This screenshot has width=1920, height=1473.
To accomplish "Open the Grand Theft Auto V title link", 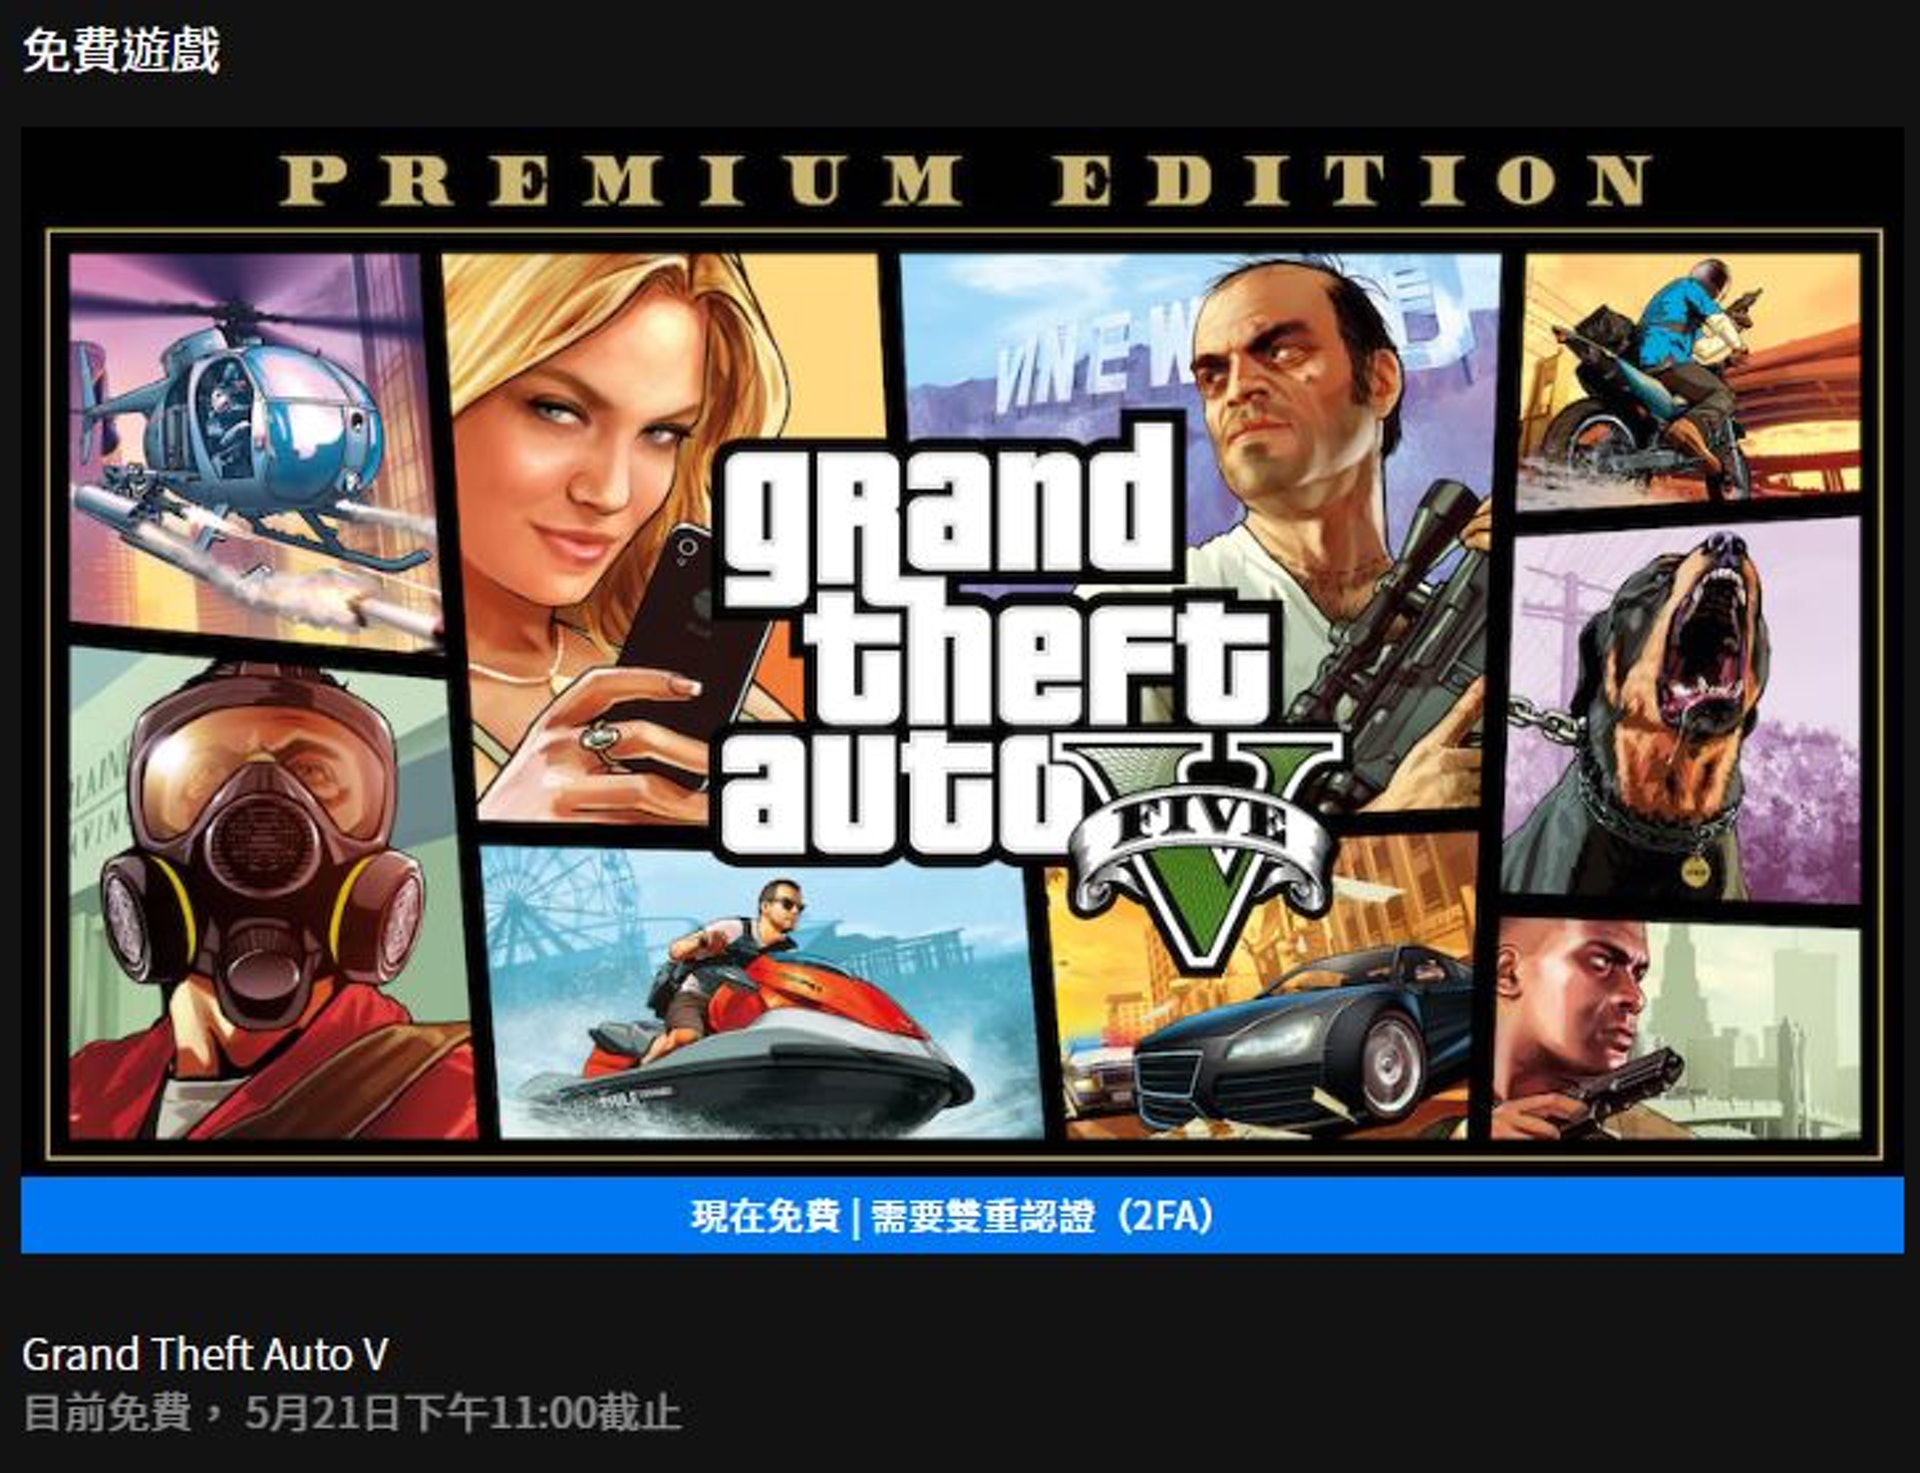I will 205,1354.
